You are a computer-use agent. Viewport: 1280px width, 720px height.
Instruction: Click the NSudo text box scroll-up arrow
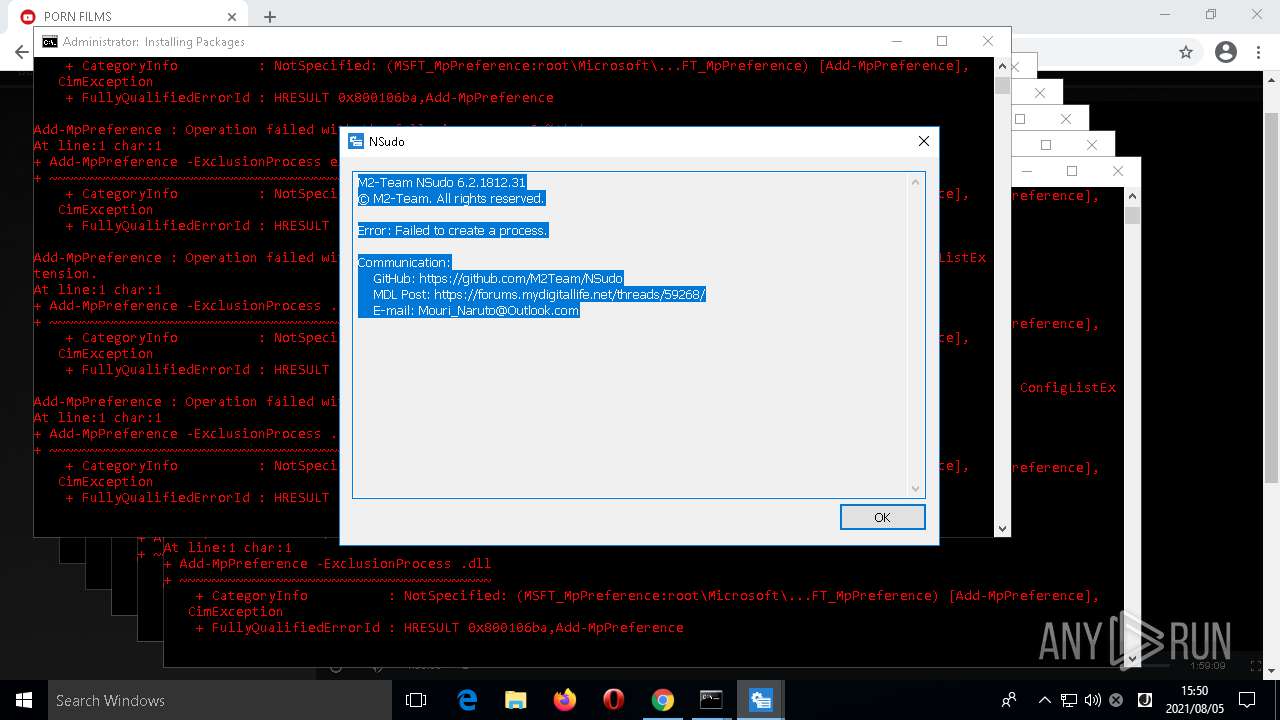915,182
